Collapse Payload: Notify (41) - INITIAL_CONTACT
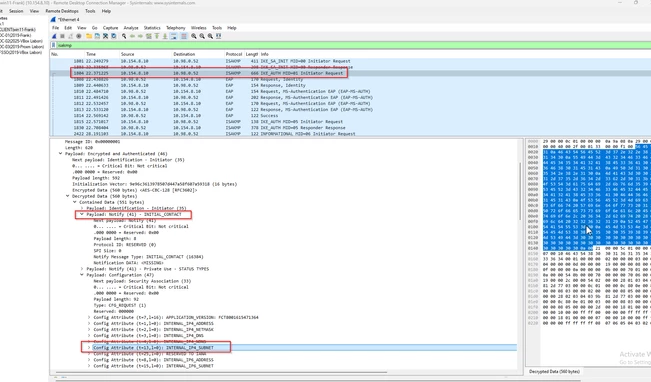The image size is (651, 382). click(82, 214)
